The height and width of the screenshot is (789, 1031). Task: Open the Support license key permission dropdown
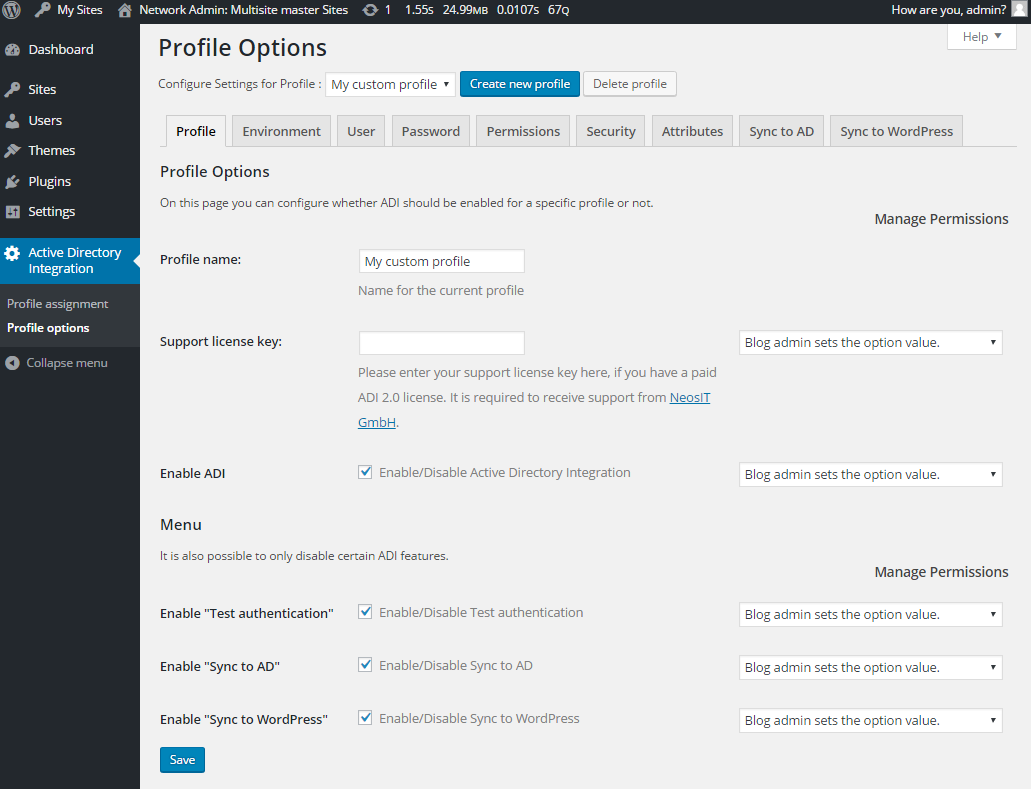870,343
